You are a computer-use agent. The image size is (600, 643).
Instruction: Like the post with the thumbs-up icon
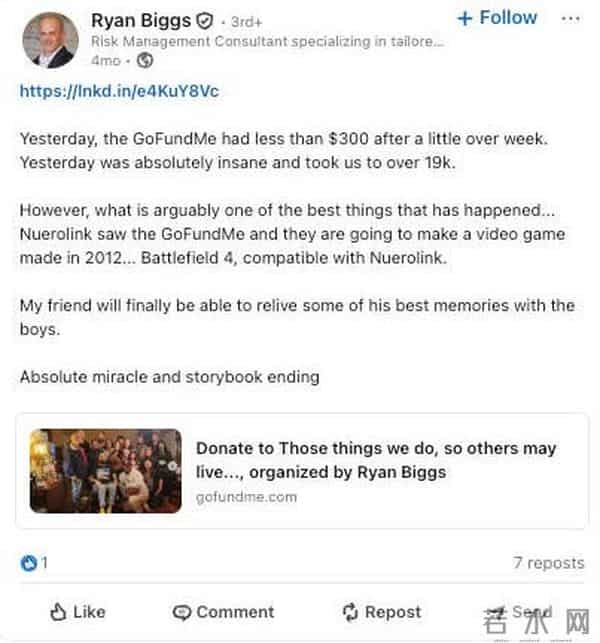tap(58, 612)
